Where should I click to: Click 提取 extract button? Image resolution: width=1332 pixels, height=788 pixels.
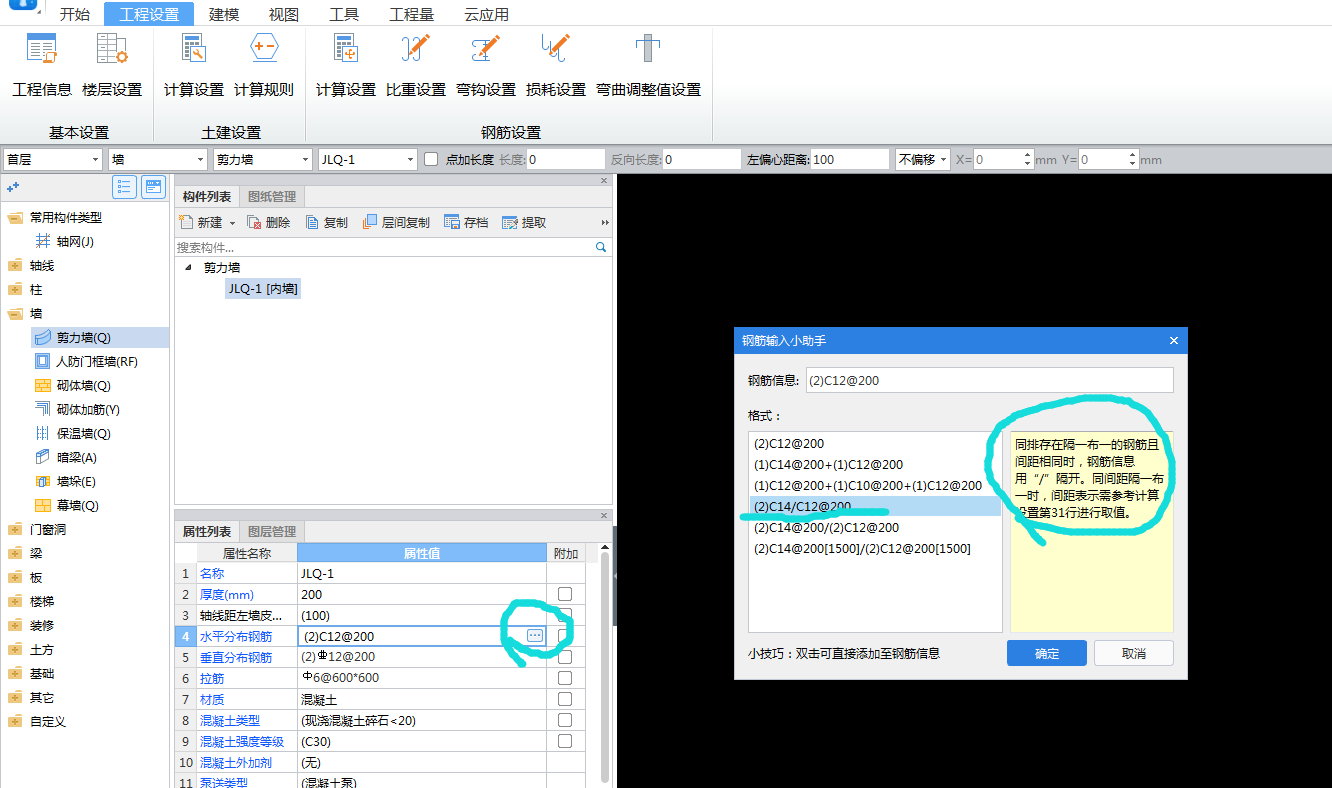(x=524, y=222)
